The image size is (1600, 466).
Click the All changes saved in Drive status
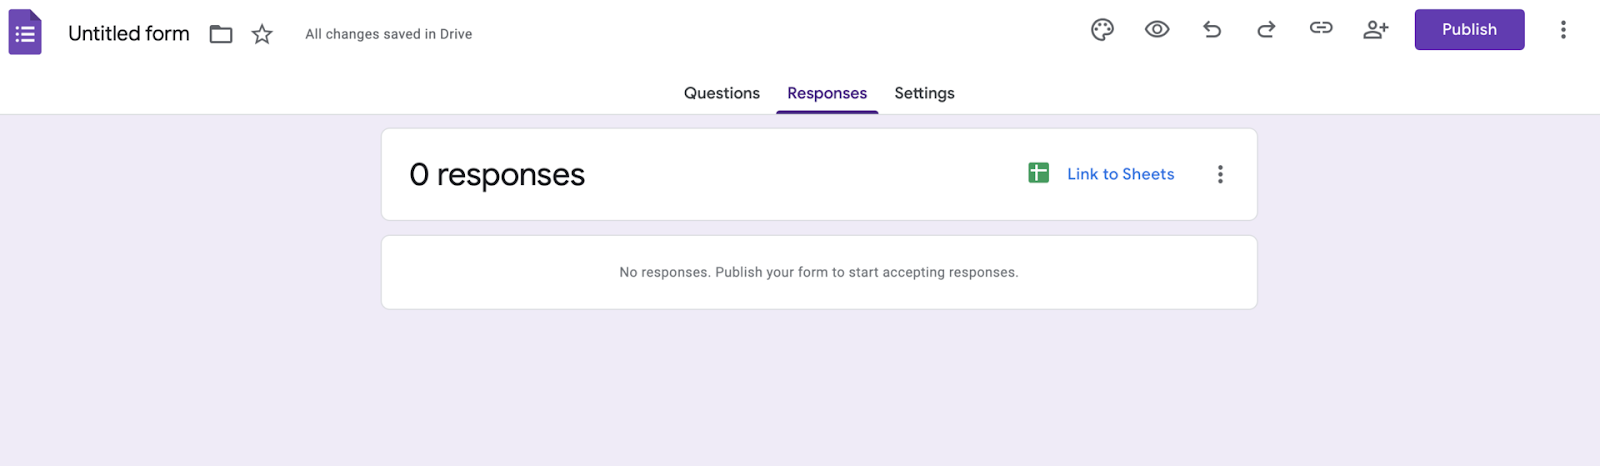coord(389,34)
